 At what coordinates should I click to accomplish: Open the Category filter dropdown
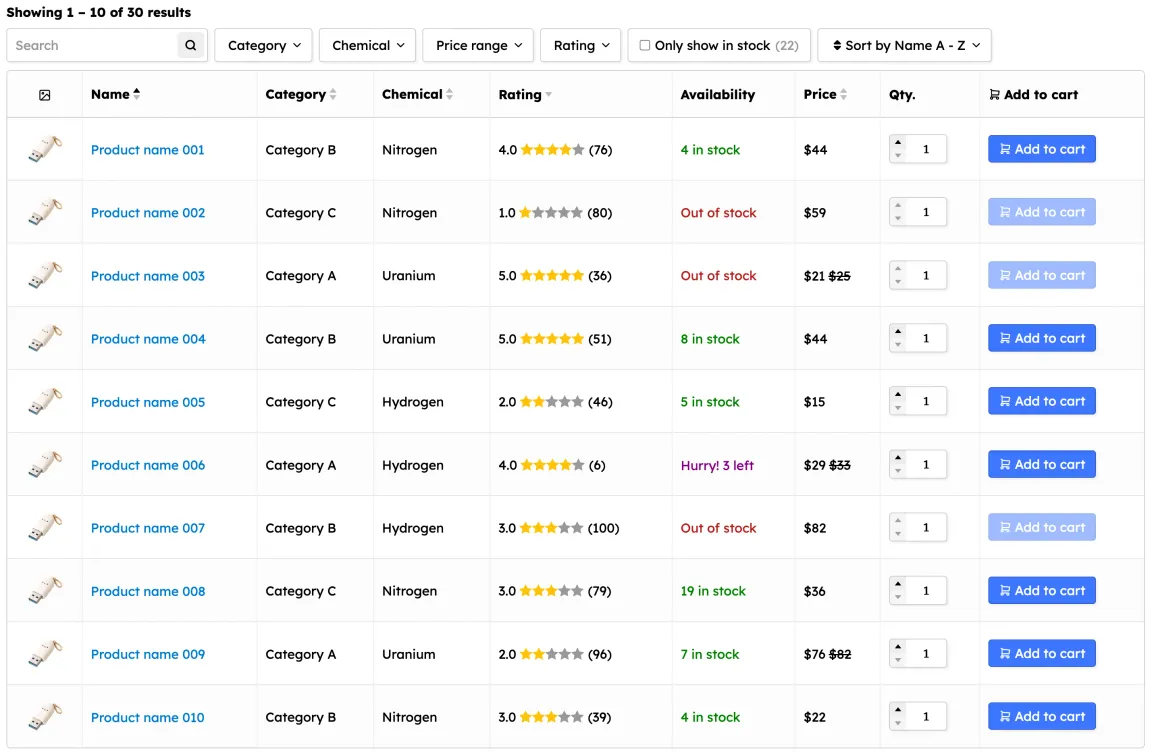263,45
